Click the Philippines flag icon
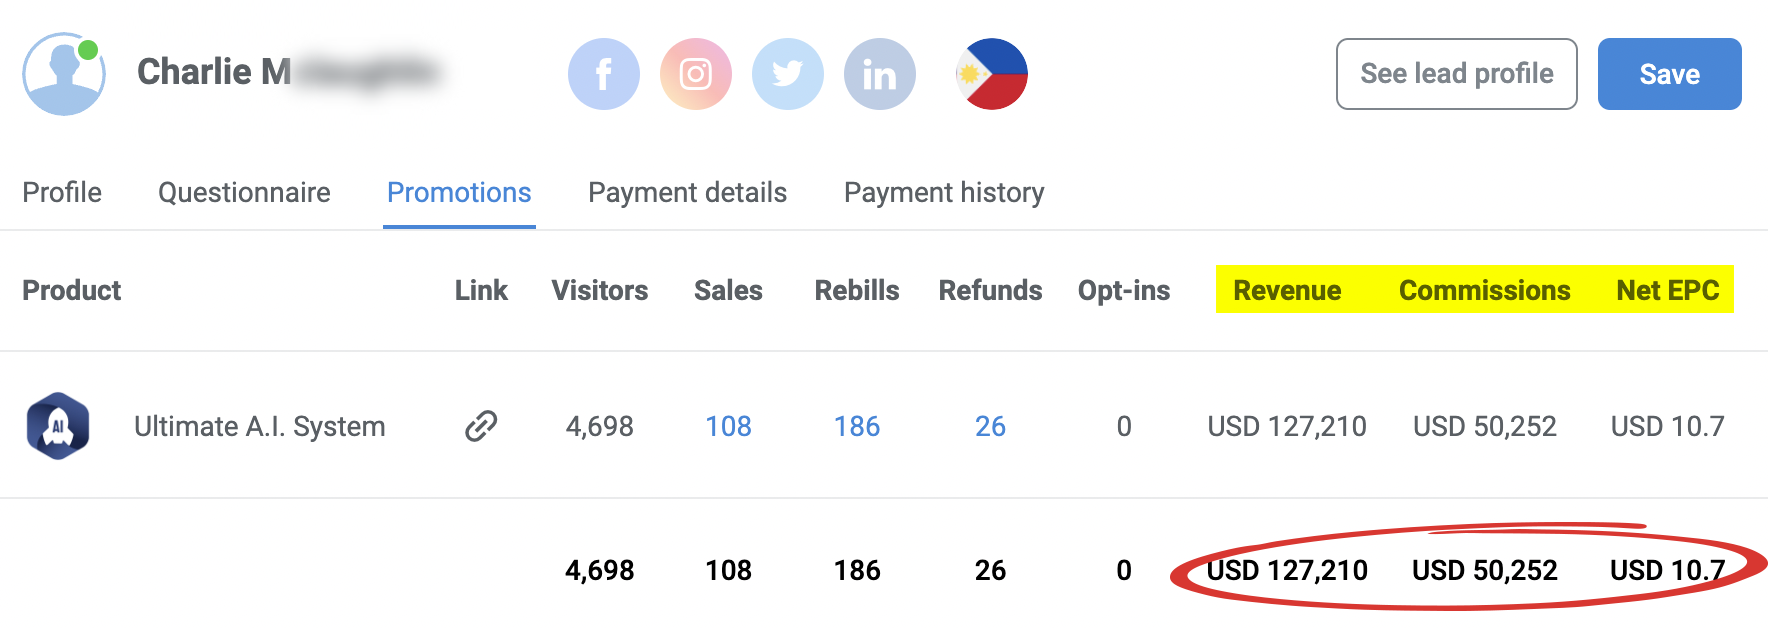Viewport: 1768px width, 628px height. click(x=991, y=74)
